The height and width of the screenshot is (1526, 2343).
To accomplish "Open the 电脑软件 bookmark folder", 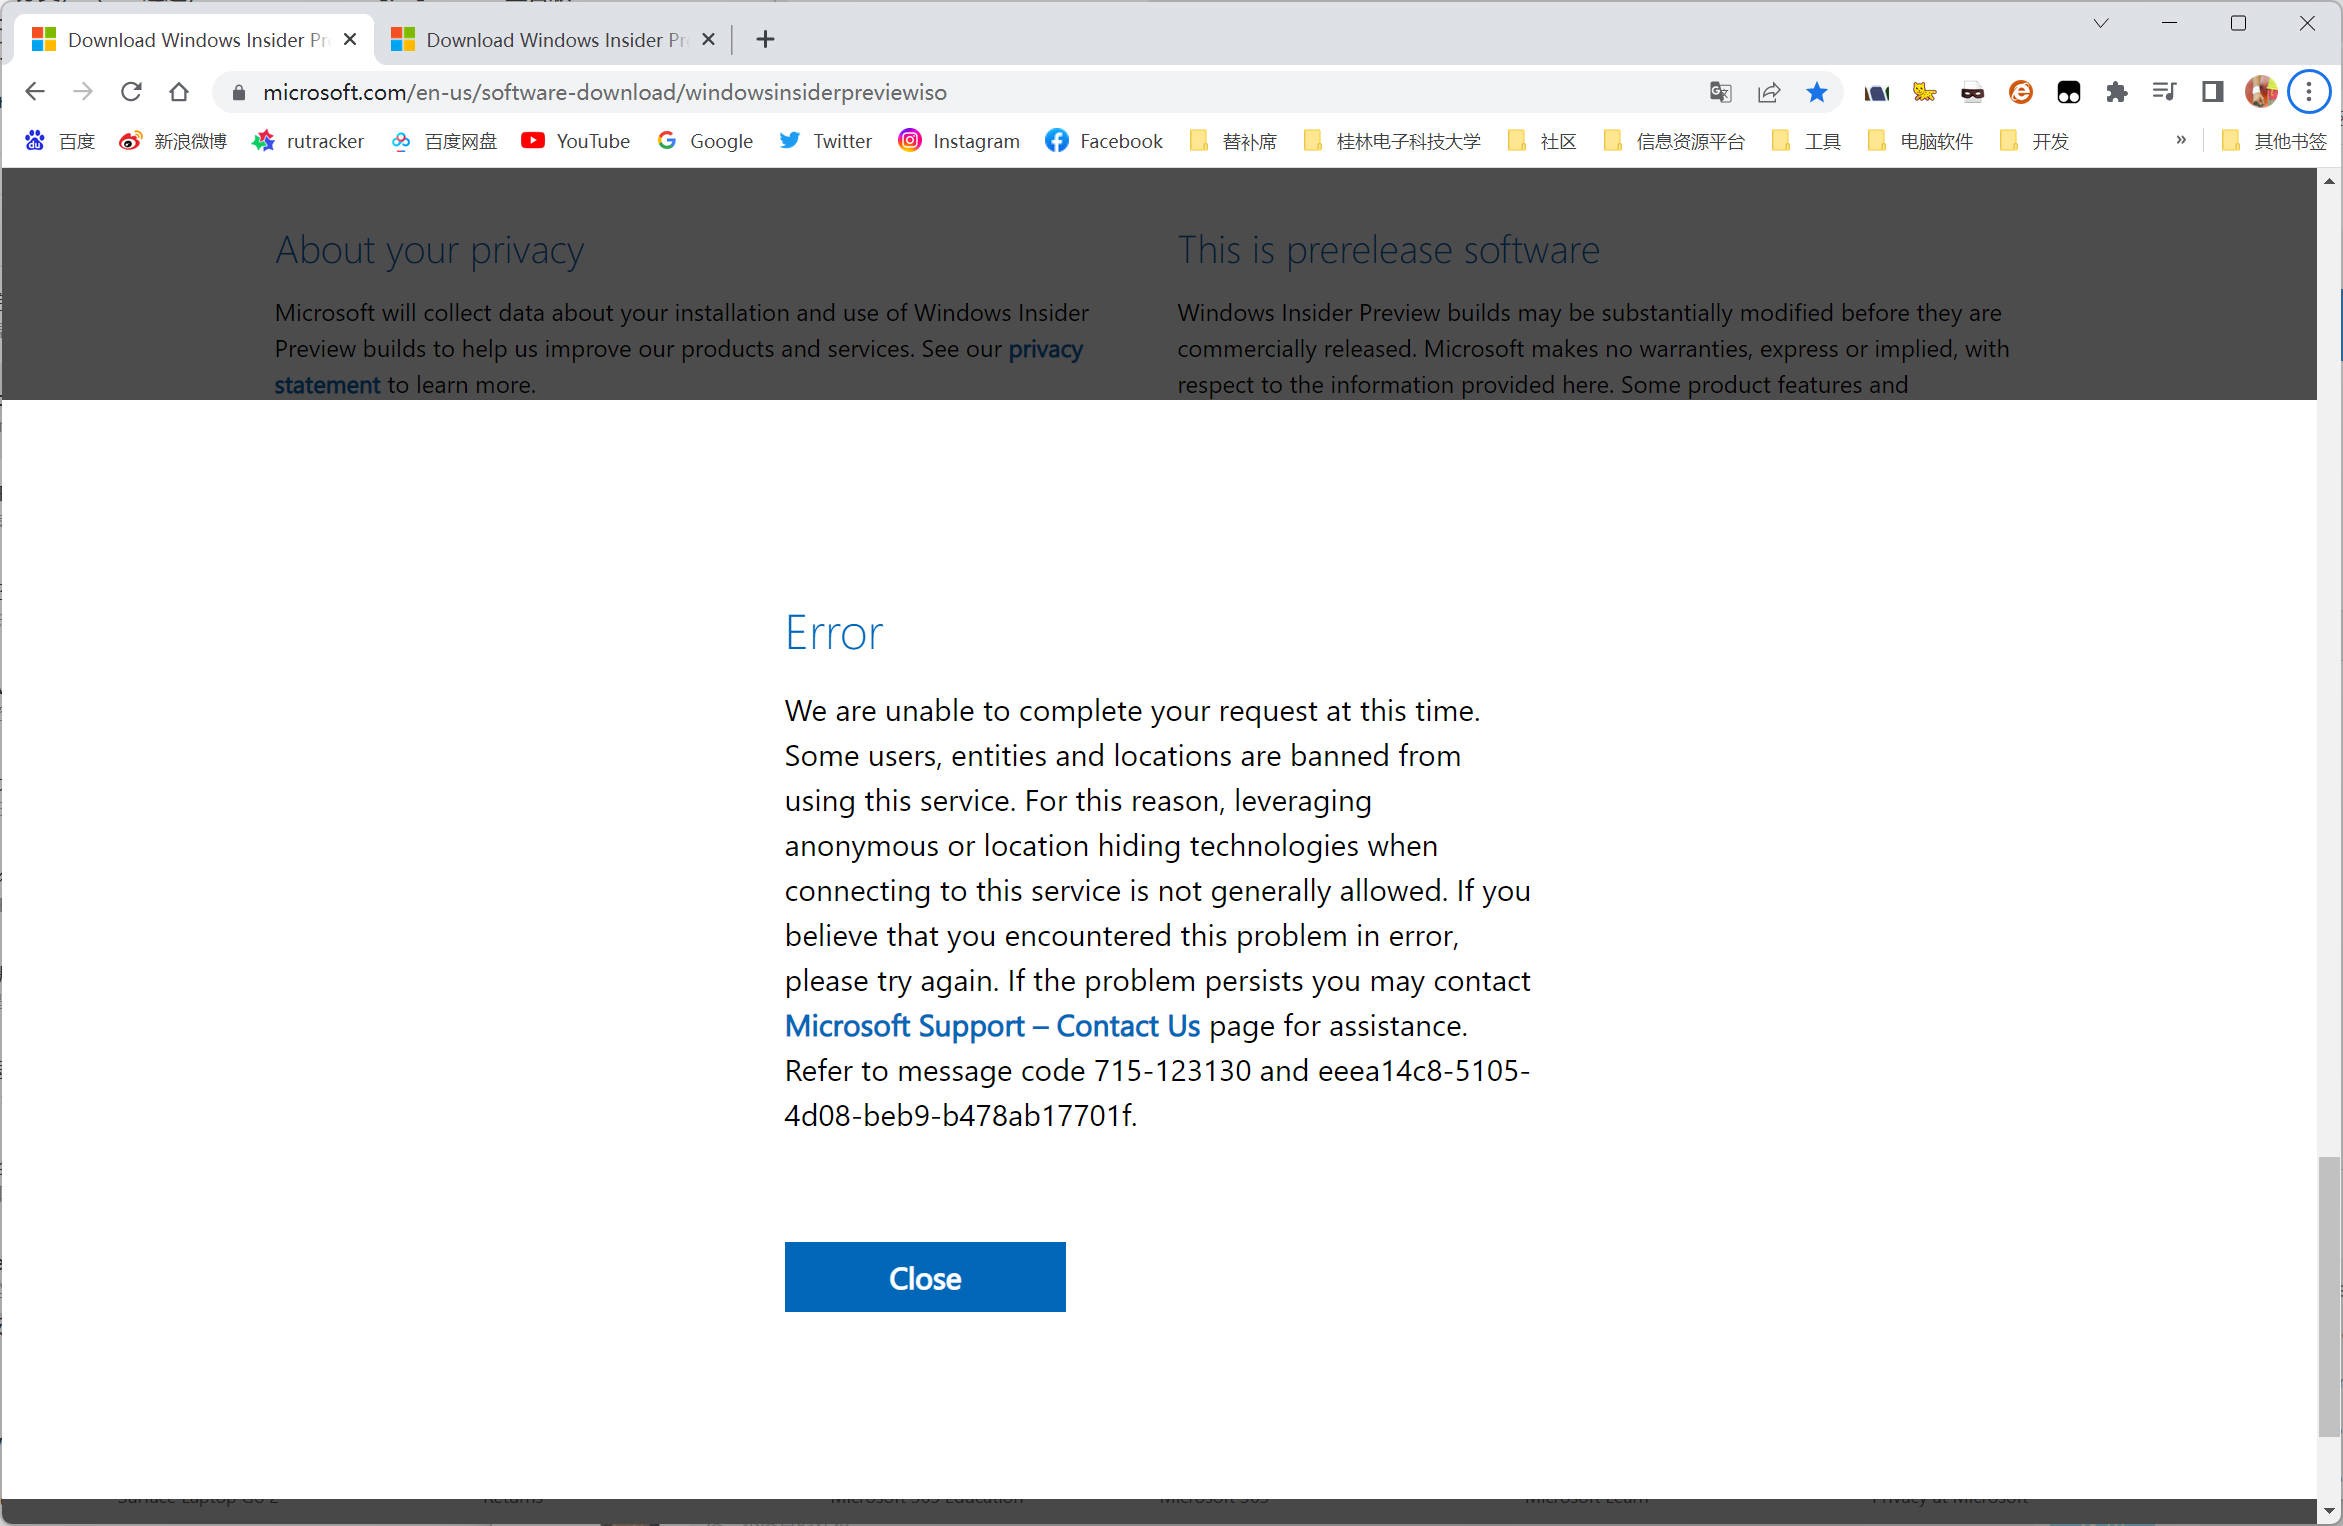I will coord(1920,141).
